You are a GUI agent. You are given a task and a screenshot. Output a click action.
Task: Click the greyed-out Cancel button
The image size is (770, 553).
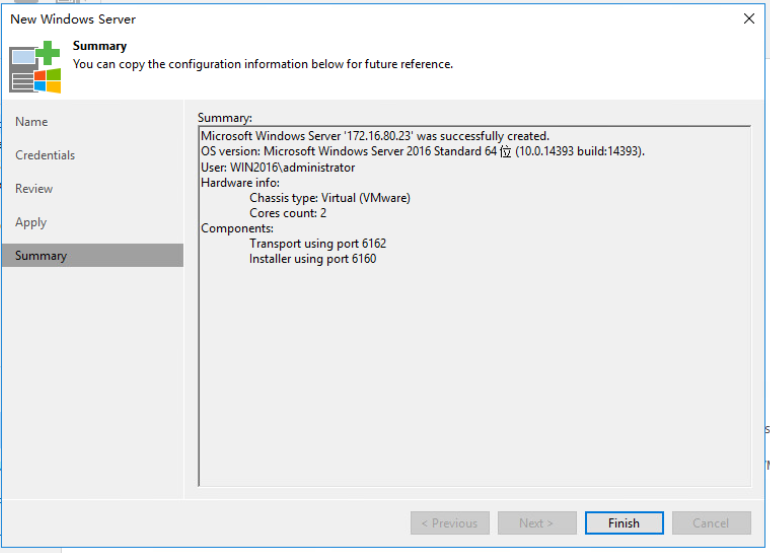pos(711,523)
